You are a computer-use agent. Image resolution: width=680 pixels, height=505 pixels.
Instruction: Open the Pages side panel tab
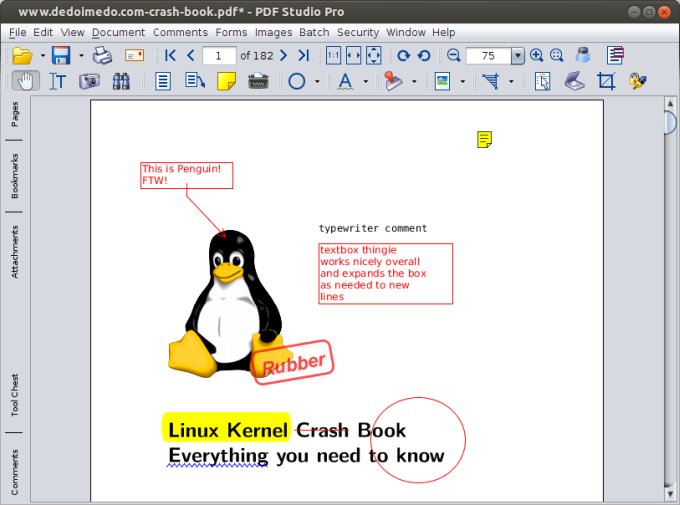(15, 114)
